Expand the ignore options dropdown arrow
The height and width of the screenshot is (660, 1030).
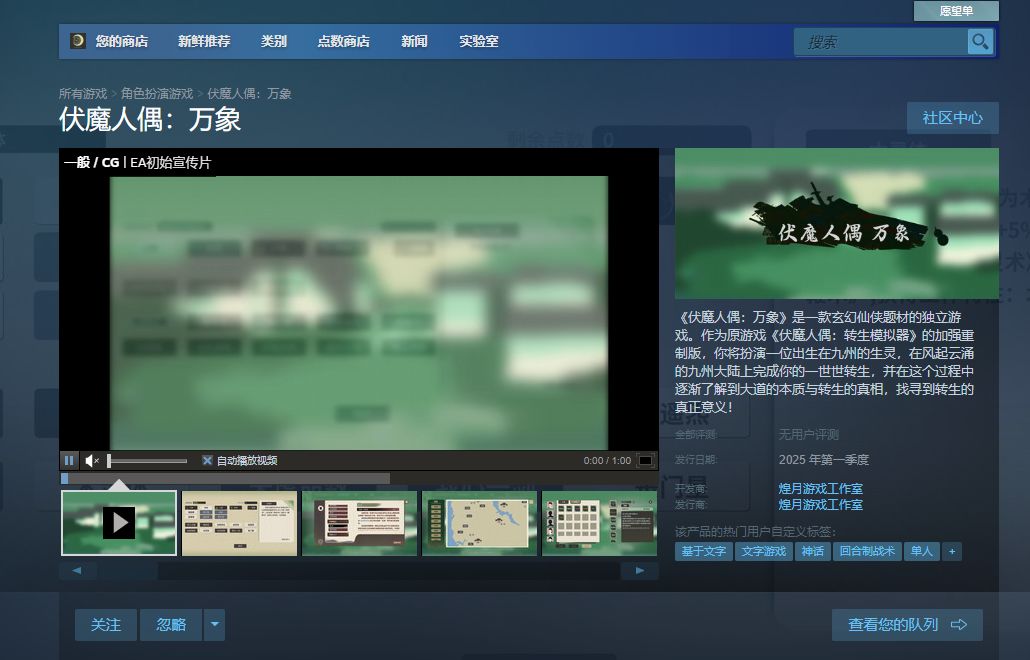pos(214,625)
